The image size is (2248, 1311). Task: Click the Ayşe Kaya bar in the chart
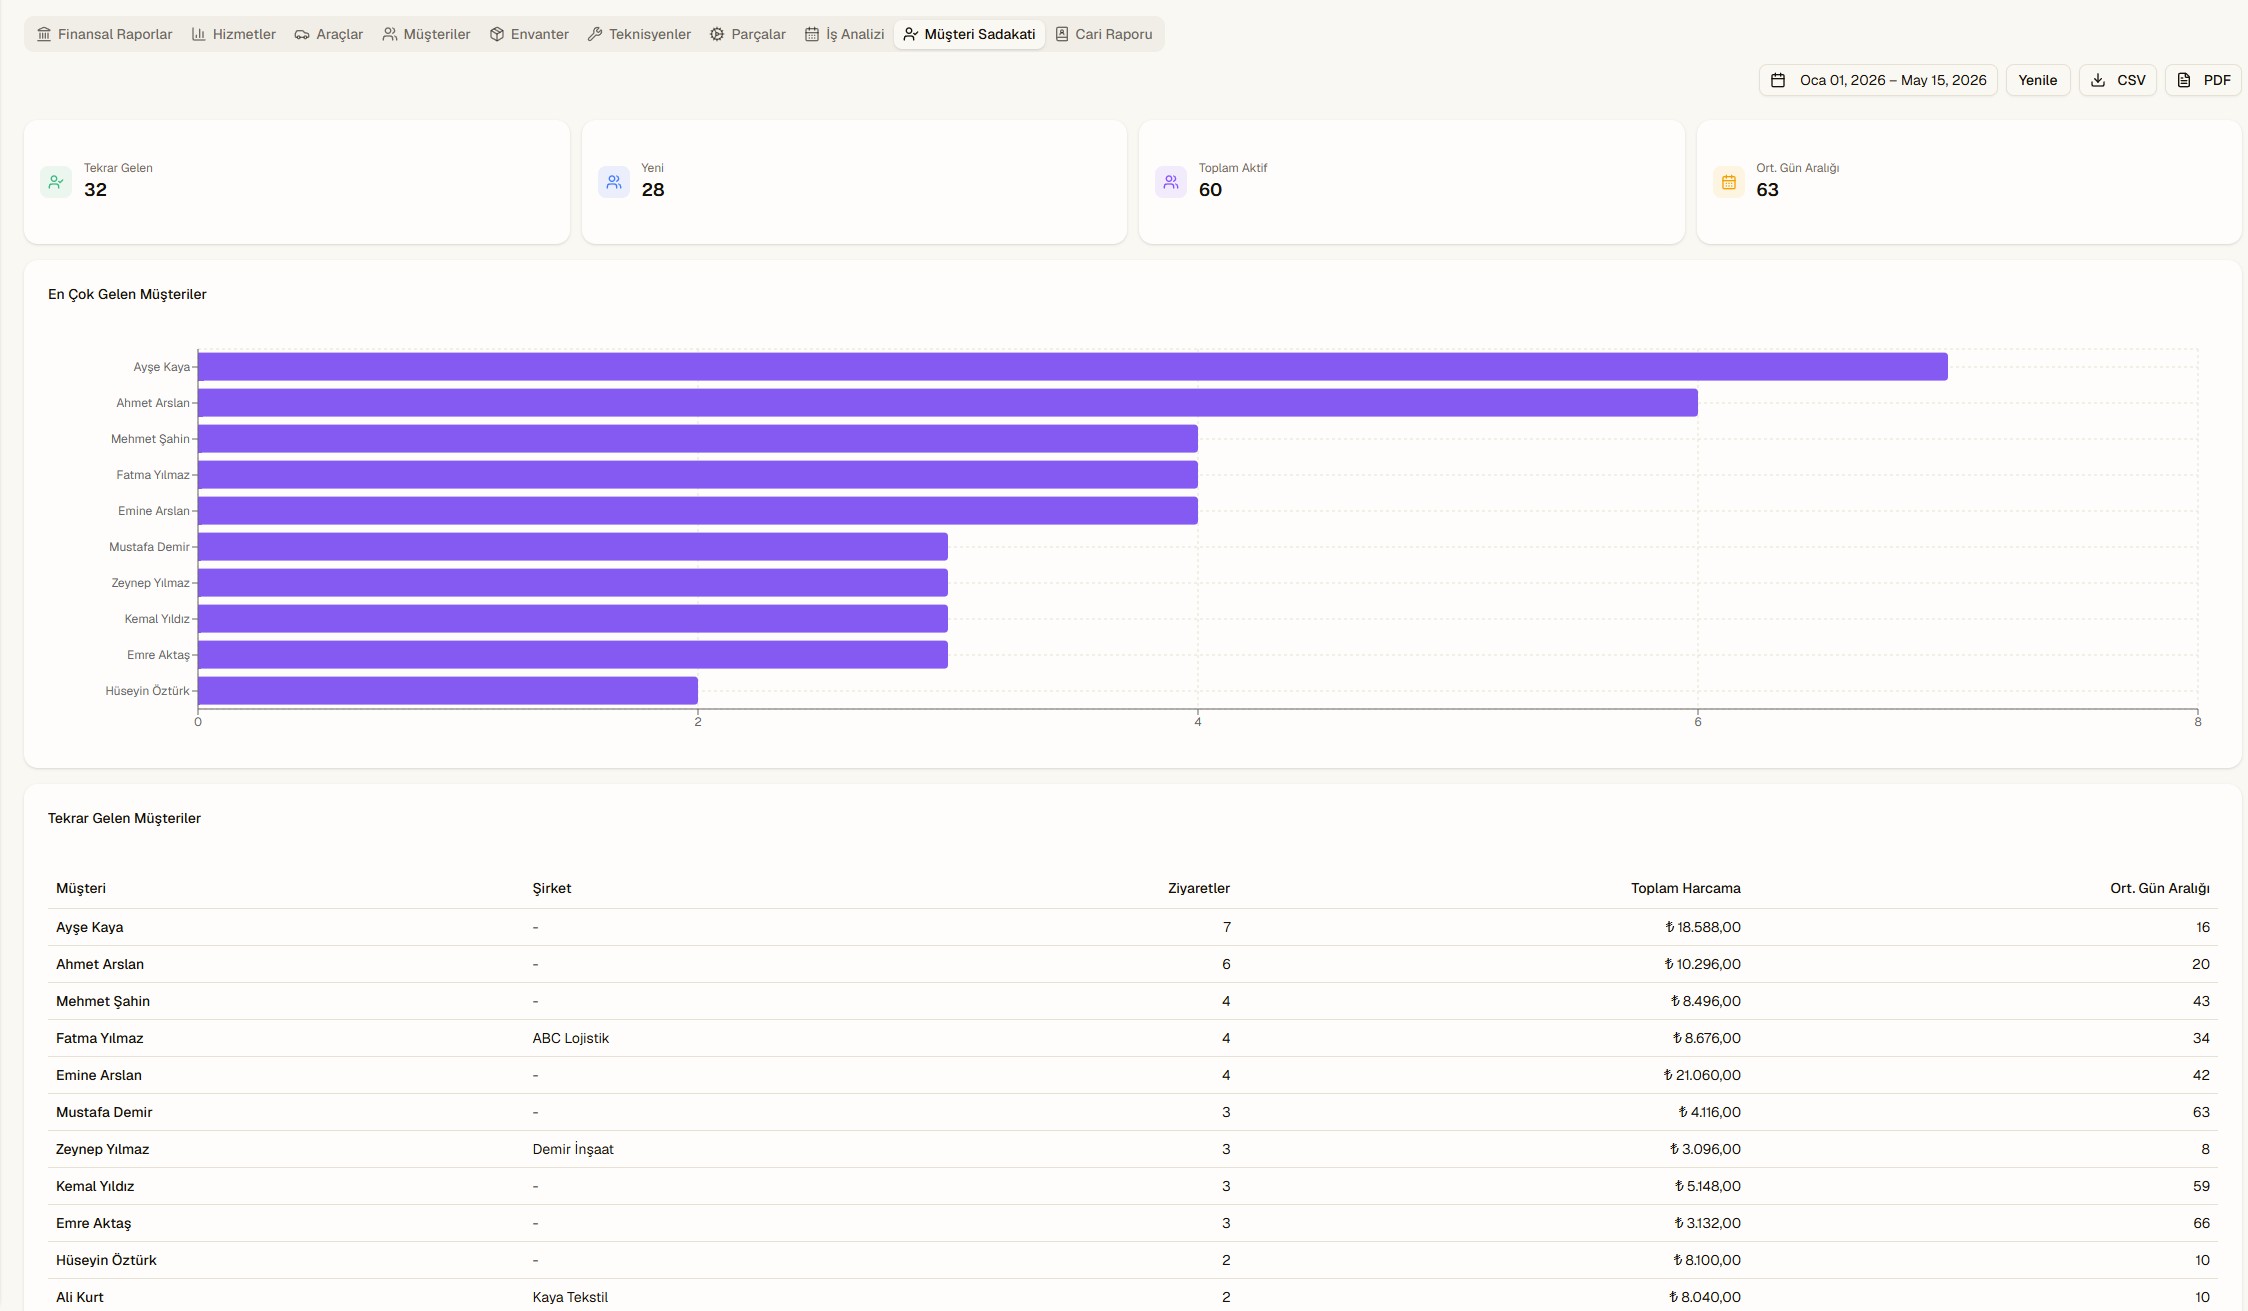click(1072, 367)
